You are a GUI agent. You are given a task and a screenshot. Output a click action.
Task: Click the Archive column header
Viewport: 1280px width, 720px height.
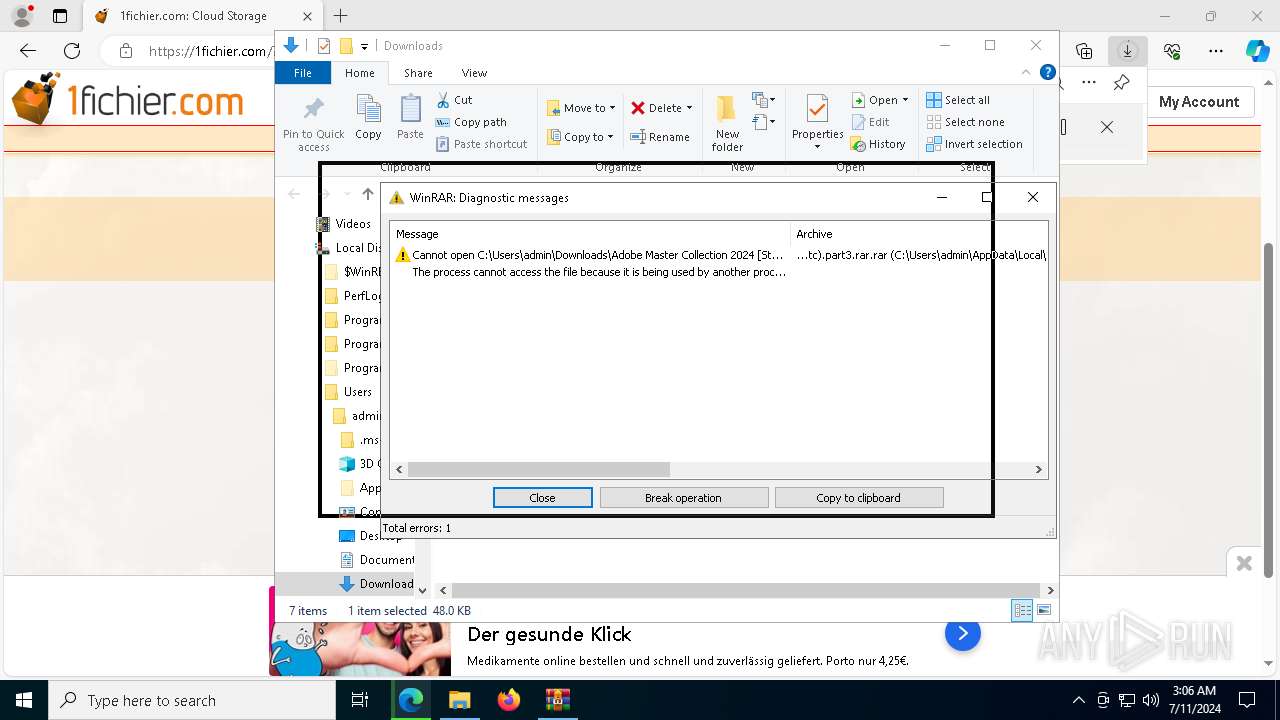pos(919,234)
